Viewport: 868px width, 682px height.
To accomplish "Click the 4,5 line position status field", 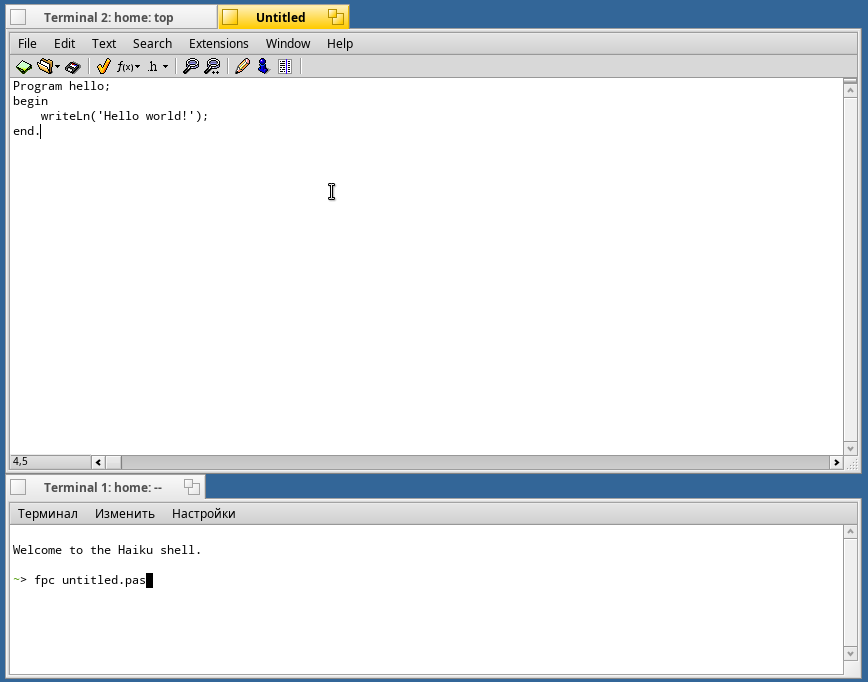I will coord(50,462).
